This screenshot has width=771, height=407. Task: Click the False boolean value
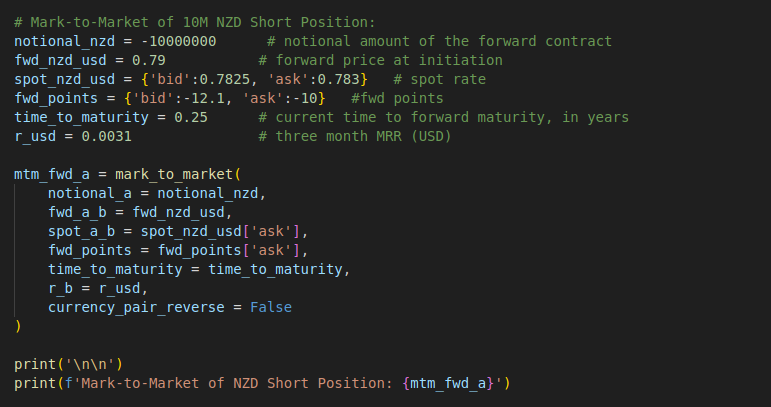tap(270, 307)
